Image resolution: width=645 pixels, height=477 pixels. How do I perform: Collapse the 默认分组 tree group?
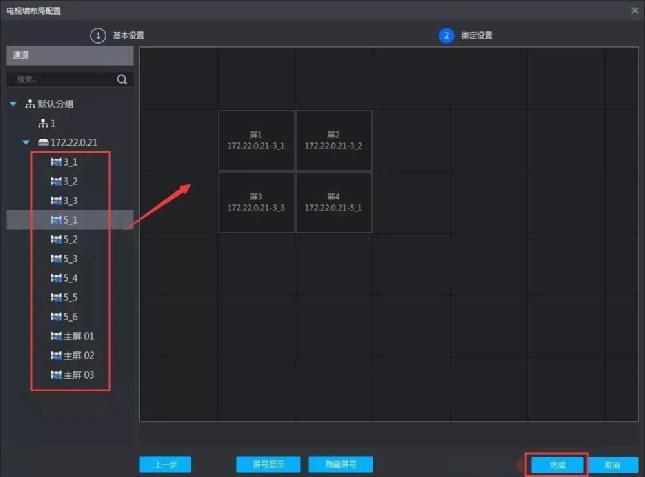13,104
